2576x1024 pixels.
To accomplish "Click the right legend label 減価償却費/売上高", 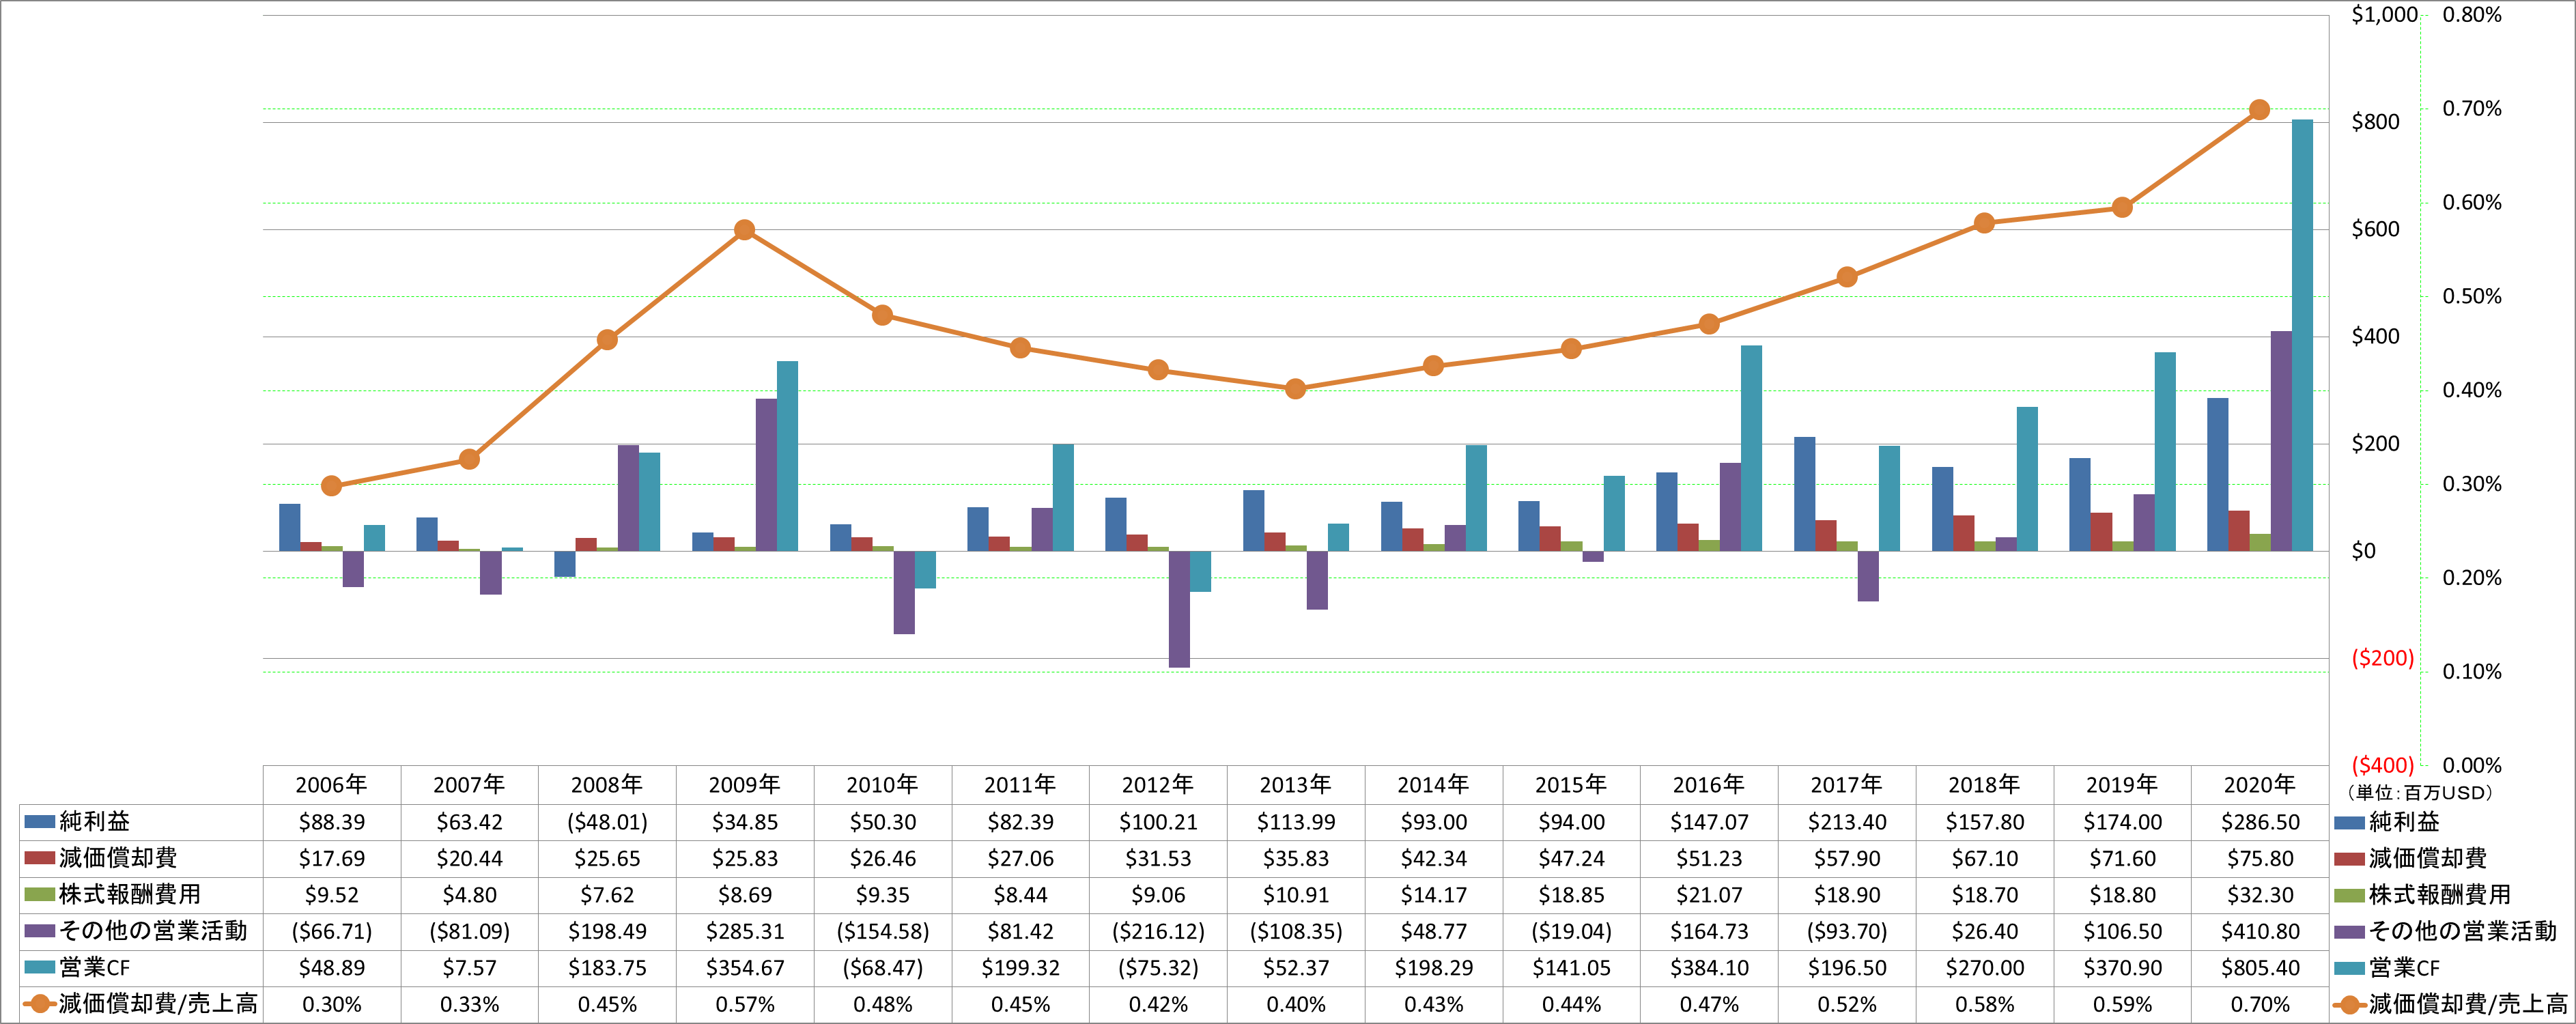I will click(x=2467, y=1004).
